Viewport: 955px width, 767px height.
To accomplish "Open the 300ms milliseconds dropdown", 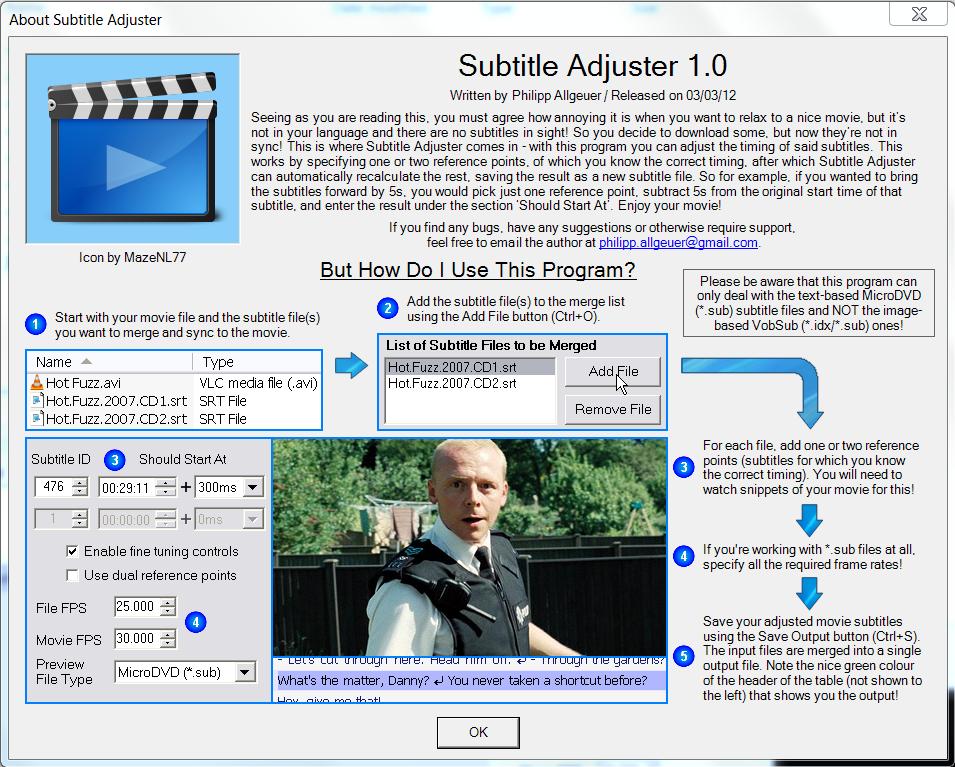I will tap(252, 487).
